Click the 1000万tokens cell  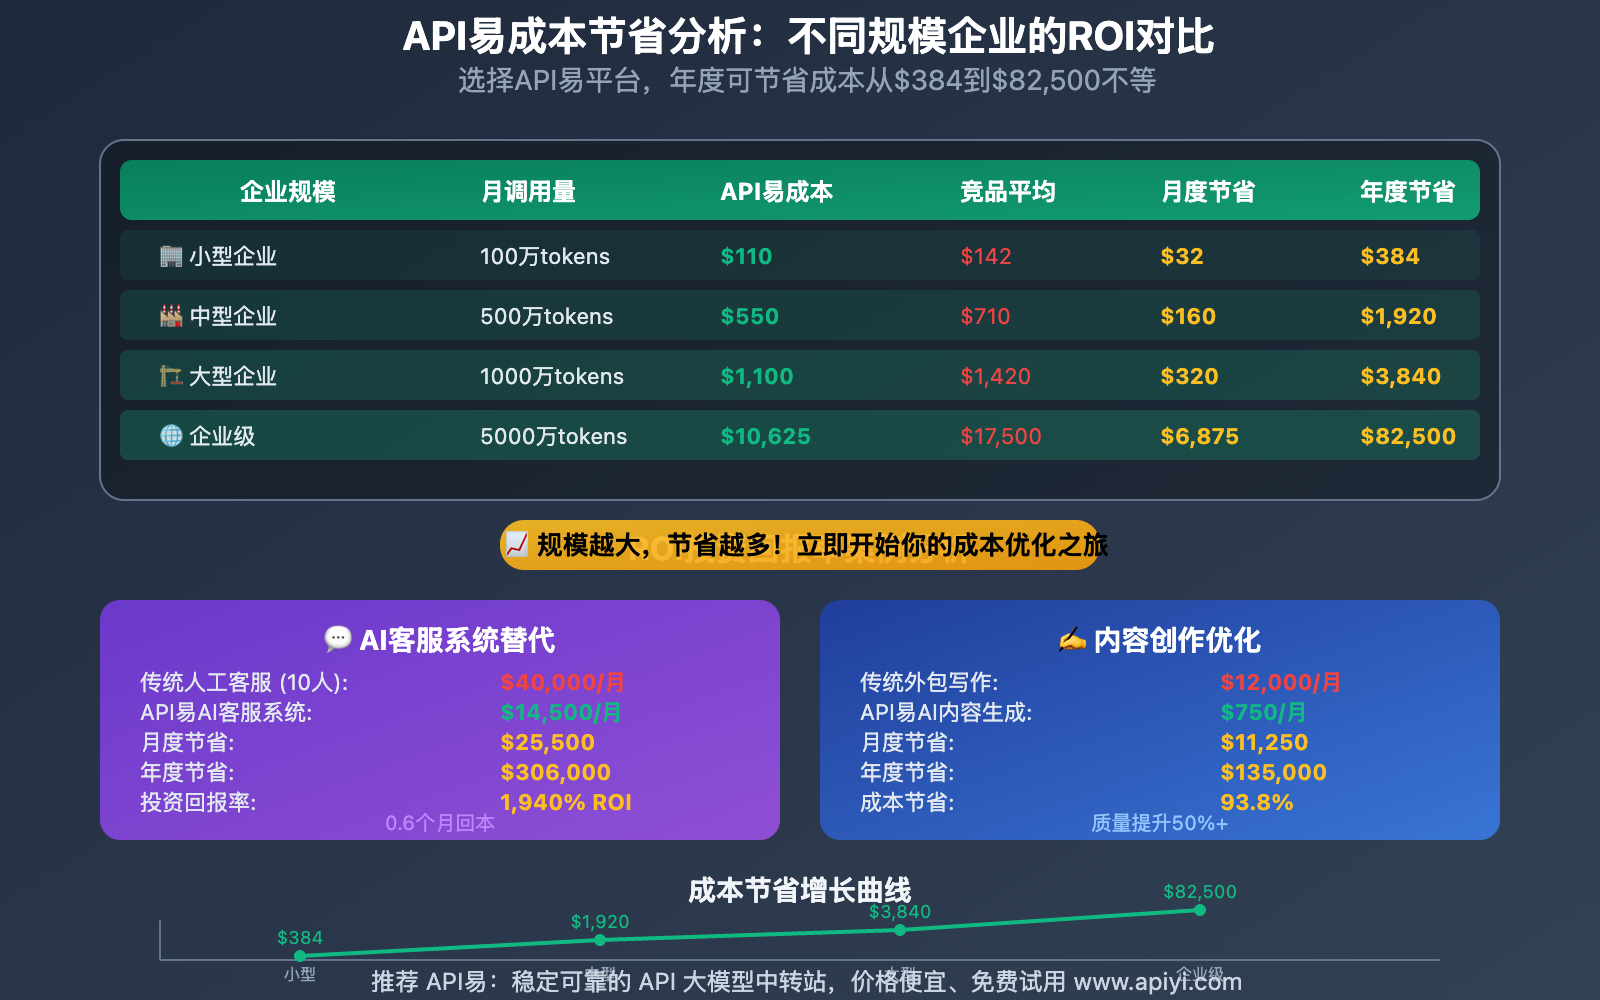tap(552, 376)
